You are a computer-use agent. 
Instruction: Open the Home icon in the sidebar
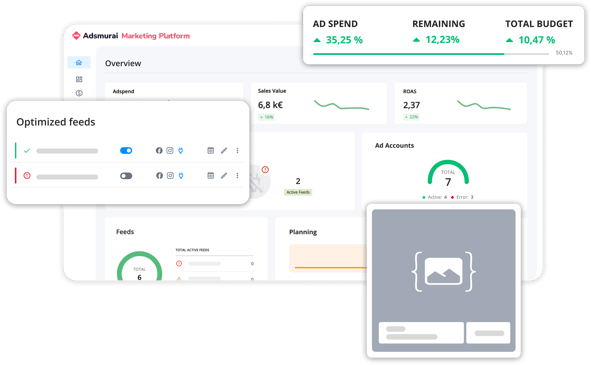(79, 63)
